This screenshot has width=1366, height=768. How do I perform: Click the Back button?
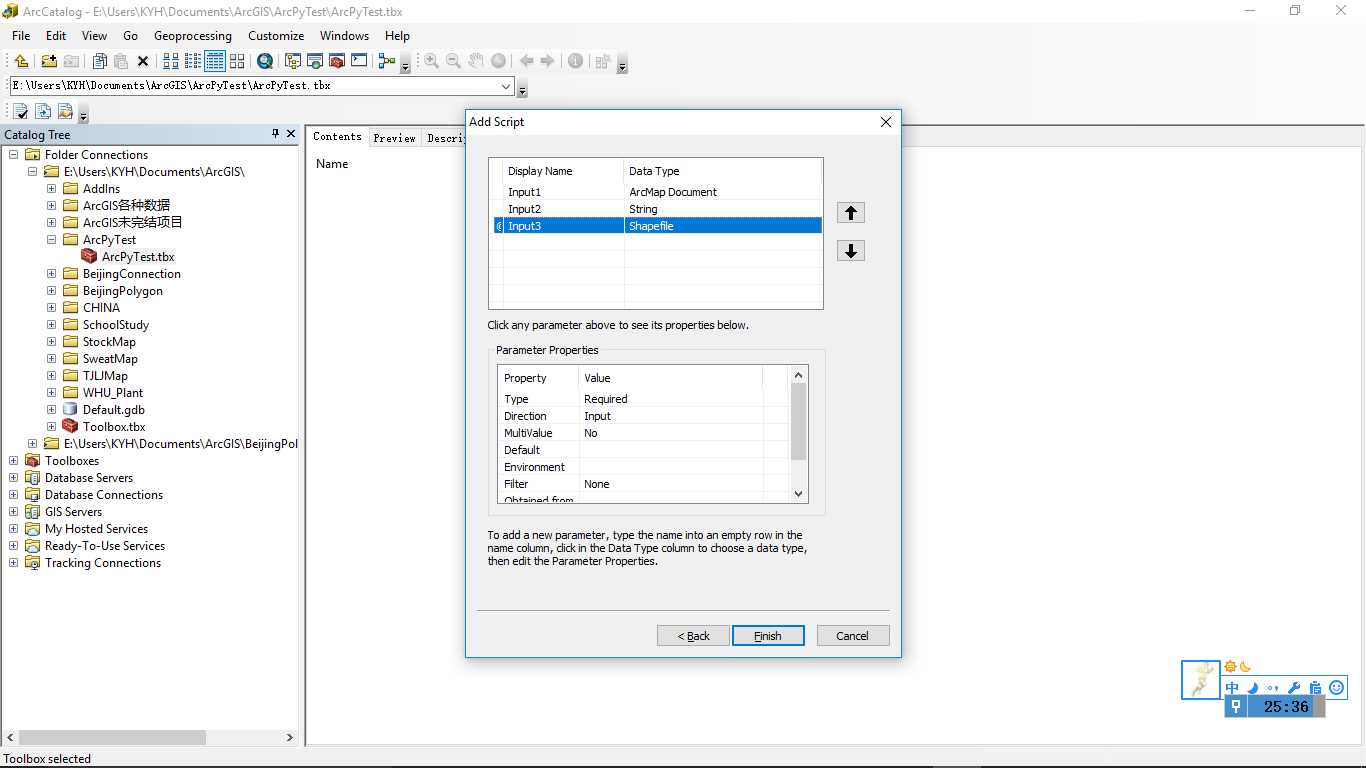point(693,636)
